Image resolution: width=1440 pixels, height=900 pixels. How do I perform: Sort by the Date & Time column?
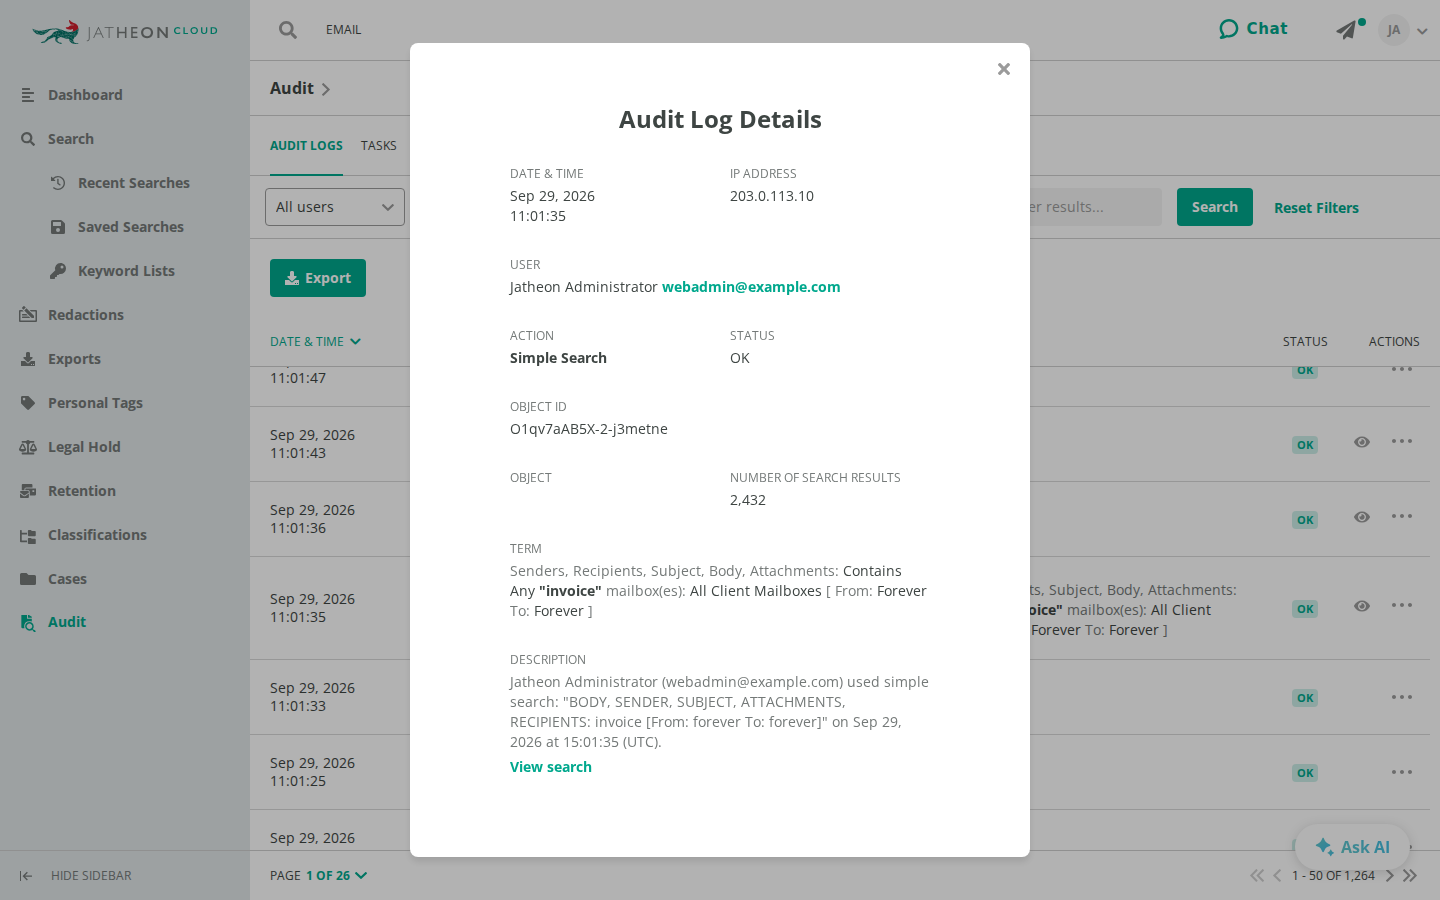(315, 342)
